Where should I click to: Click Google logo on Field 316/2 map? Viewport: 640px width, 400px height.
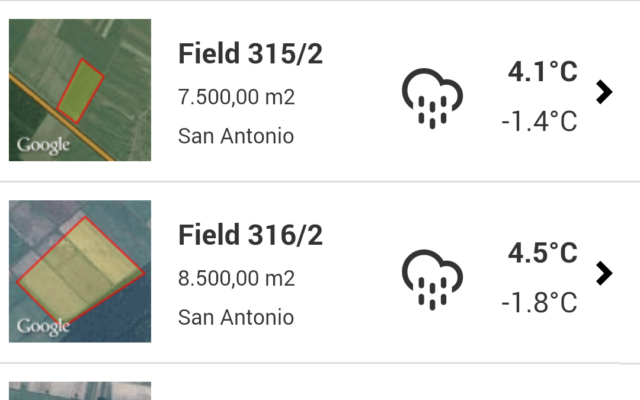(x=43, y=327)
